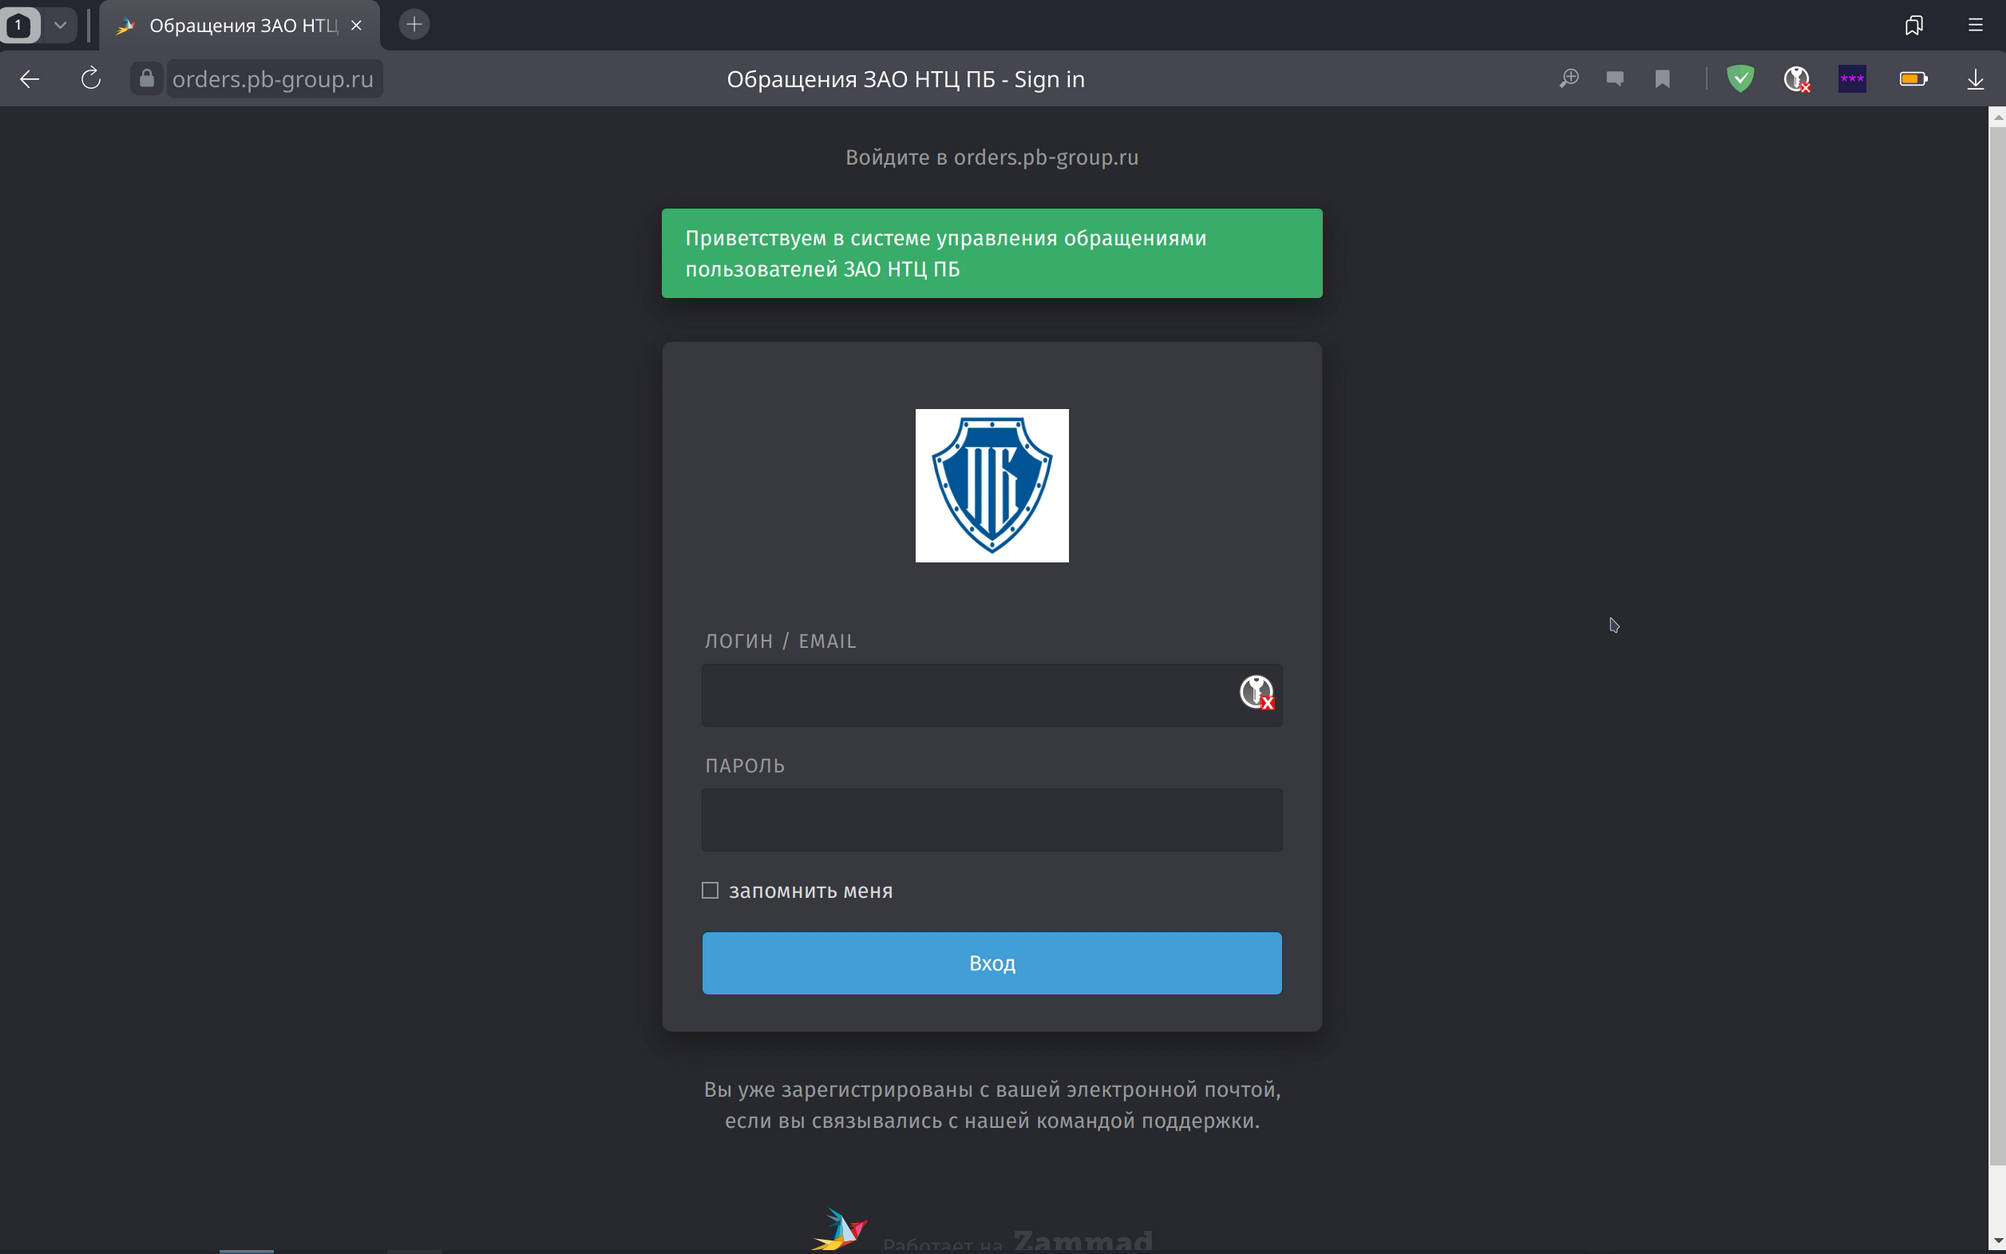Open the zoom magnifier icon in toolbar
The image size is (2006, 1254).
point(1569,79)
